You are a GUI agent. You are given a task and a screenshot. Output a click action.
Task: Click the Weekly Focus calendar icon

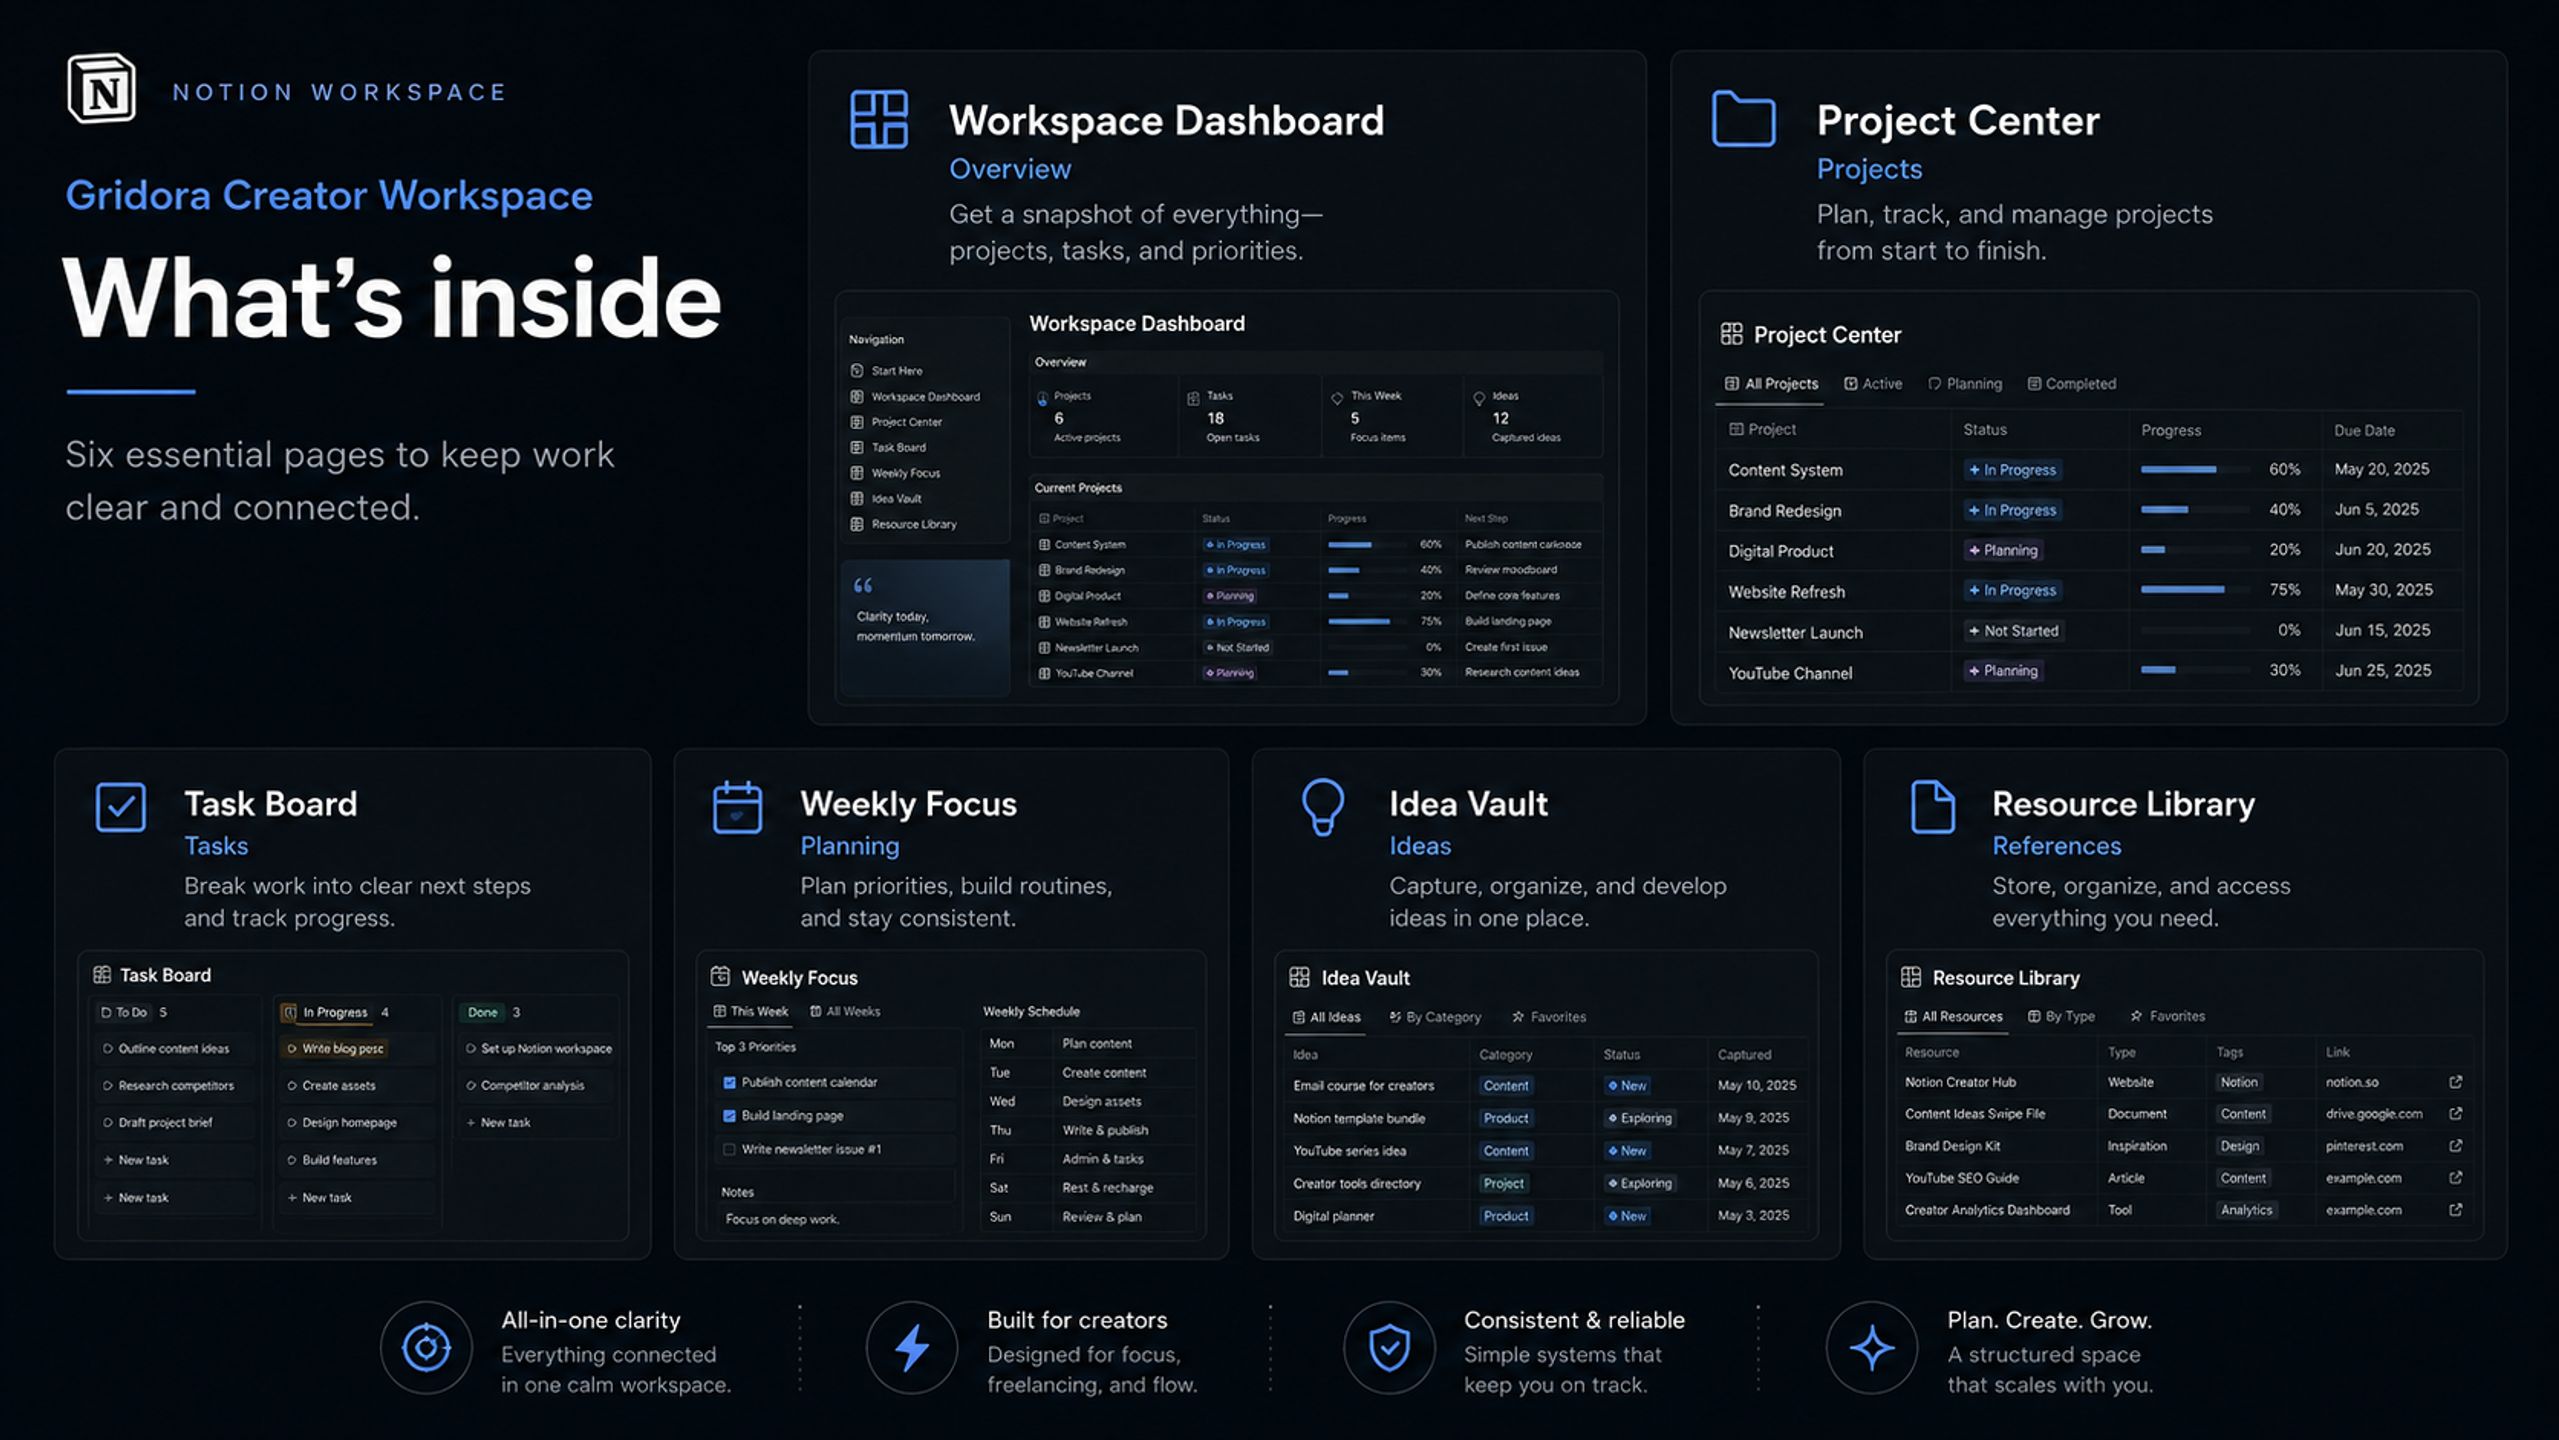pos(737,807)
